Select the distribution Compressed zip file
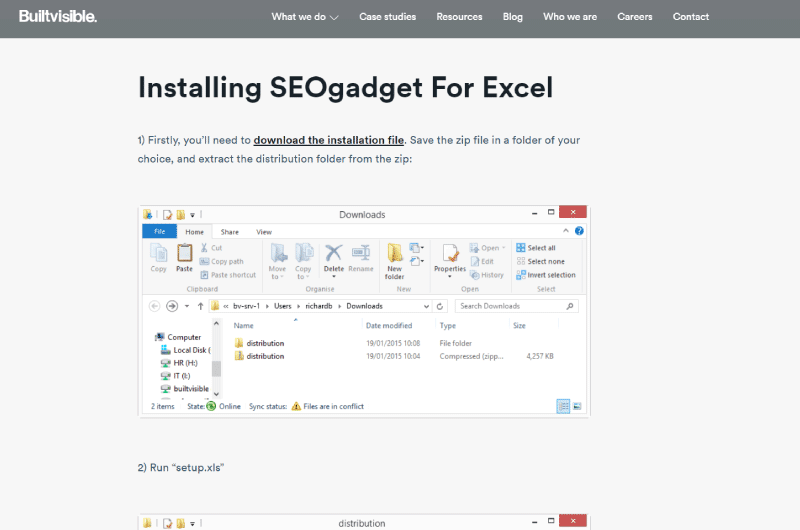800x530 pixels. coord(394,356)
